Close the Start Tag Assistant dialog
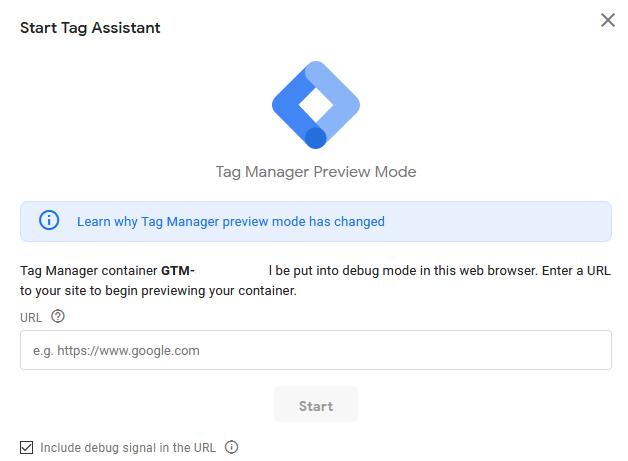Screen dimensions: 628x461 pos(607,20)
